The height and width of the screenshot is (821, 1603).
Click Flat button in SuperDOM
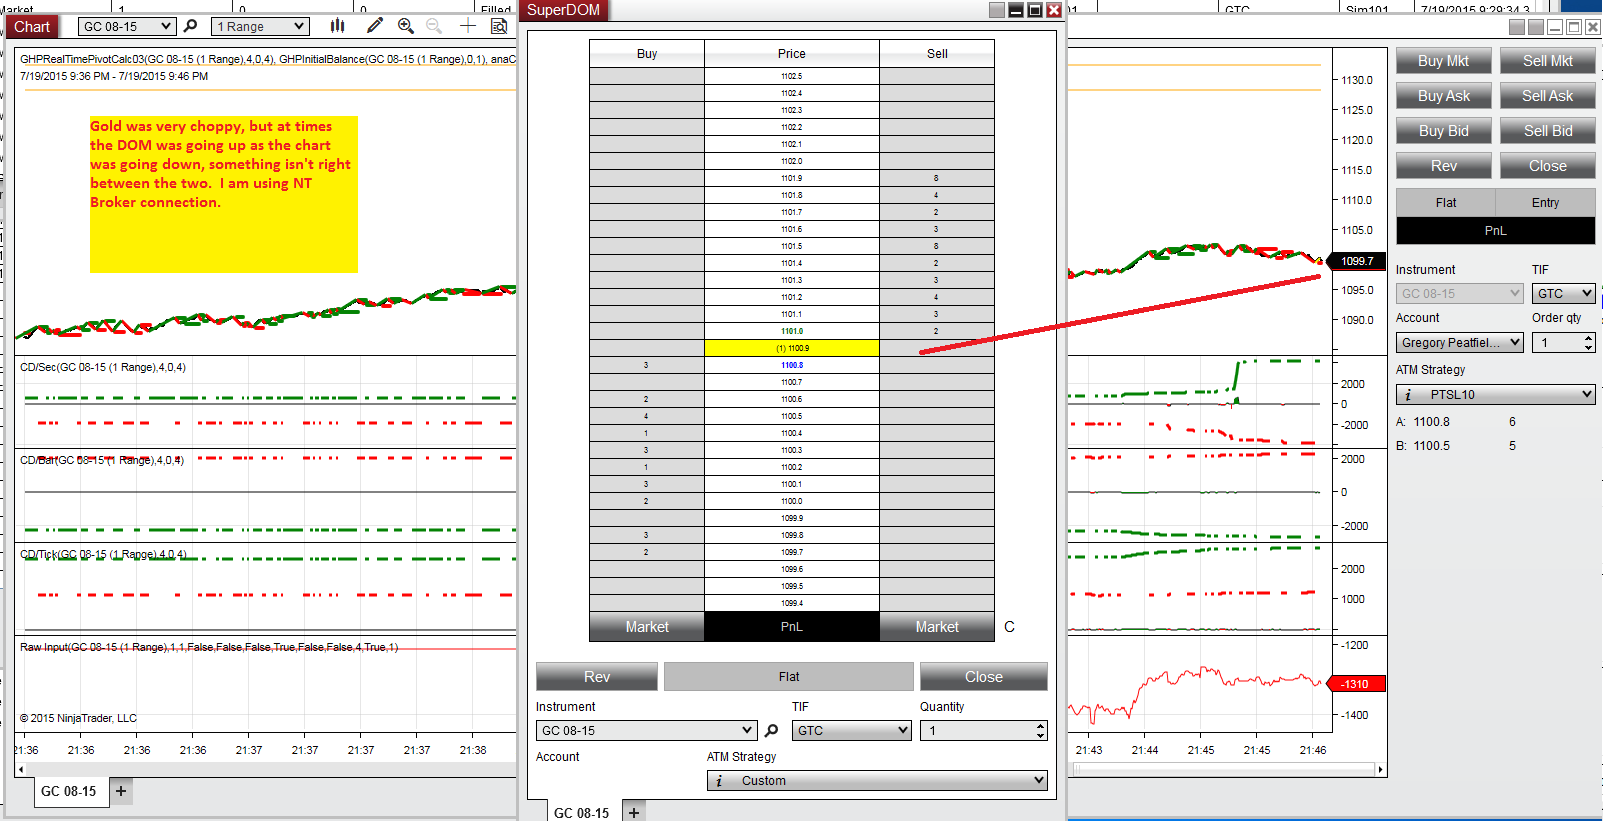pos(789,677)
